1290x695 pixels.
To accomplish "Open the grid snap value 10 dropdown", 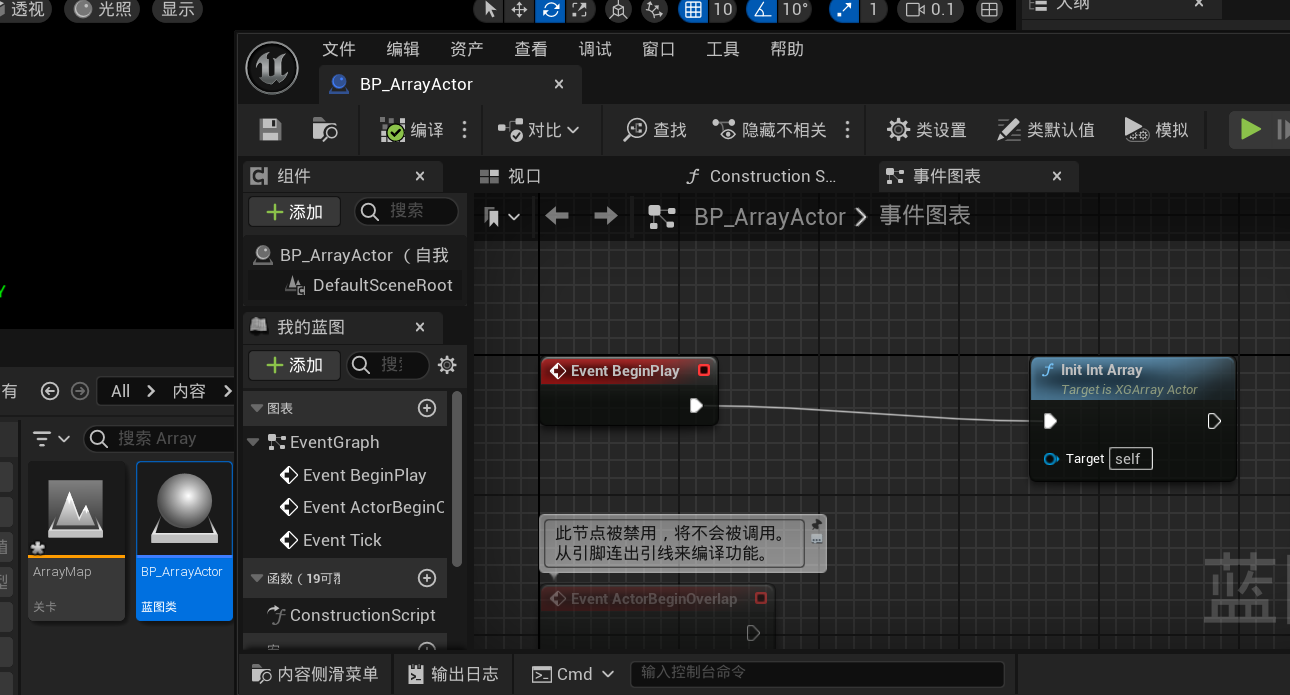I will click(x=723, y=10).
